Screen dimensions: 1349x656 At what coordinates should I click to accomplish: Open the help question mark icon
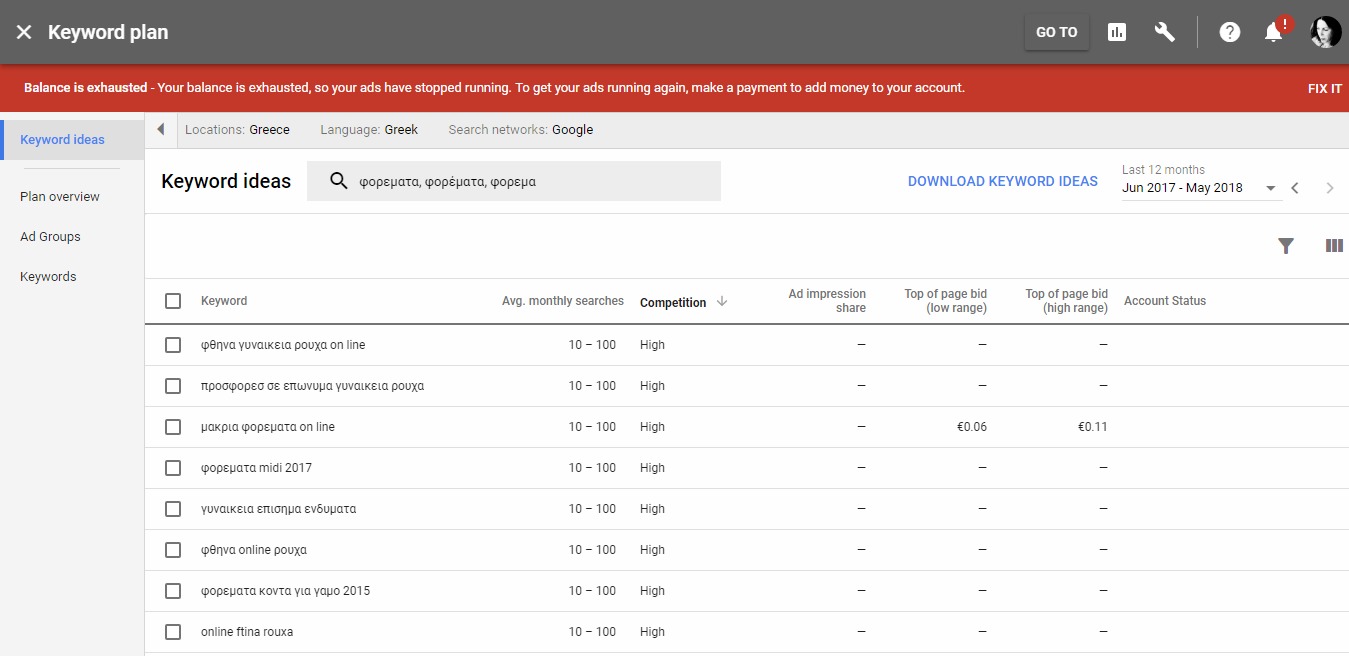tap(1230, 32)
